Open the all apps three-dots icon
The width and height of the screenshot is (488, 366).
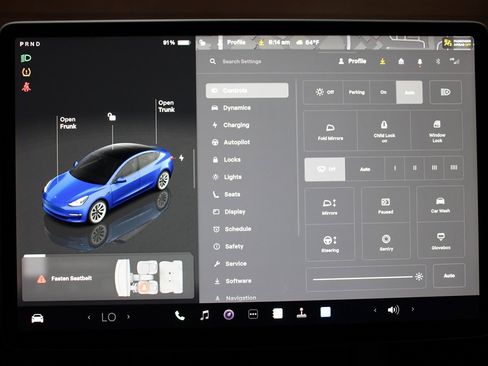tap(253, 314)
